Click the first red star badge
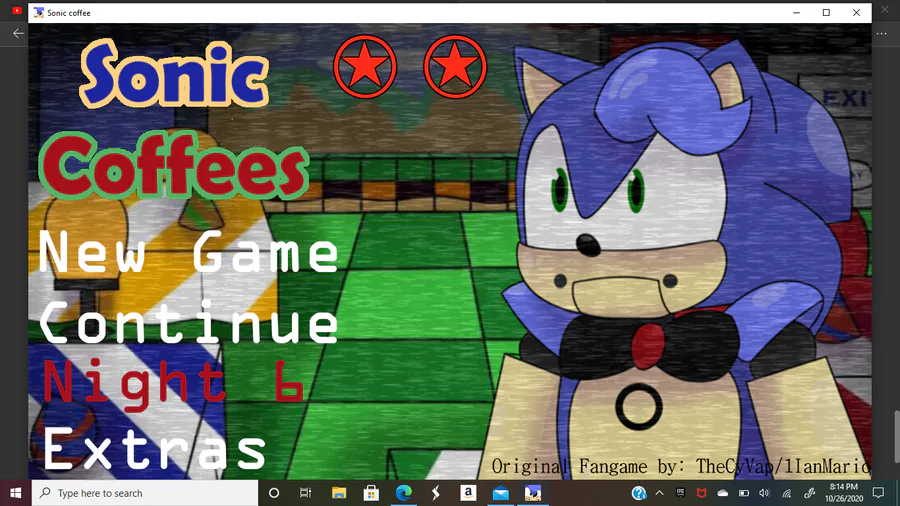The height and width of the screenshot is (506, 900). point(365,67)
